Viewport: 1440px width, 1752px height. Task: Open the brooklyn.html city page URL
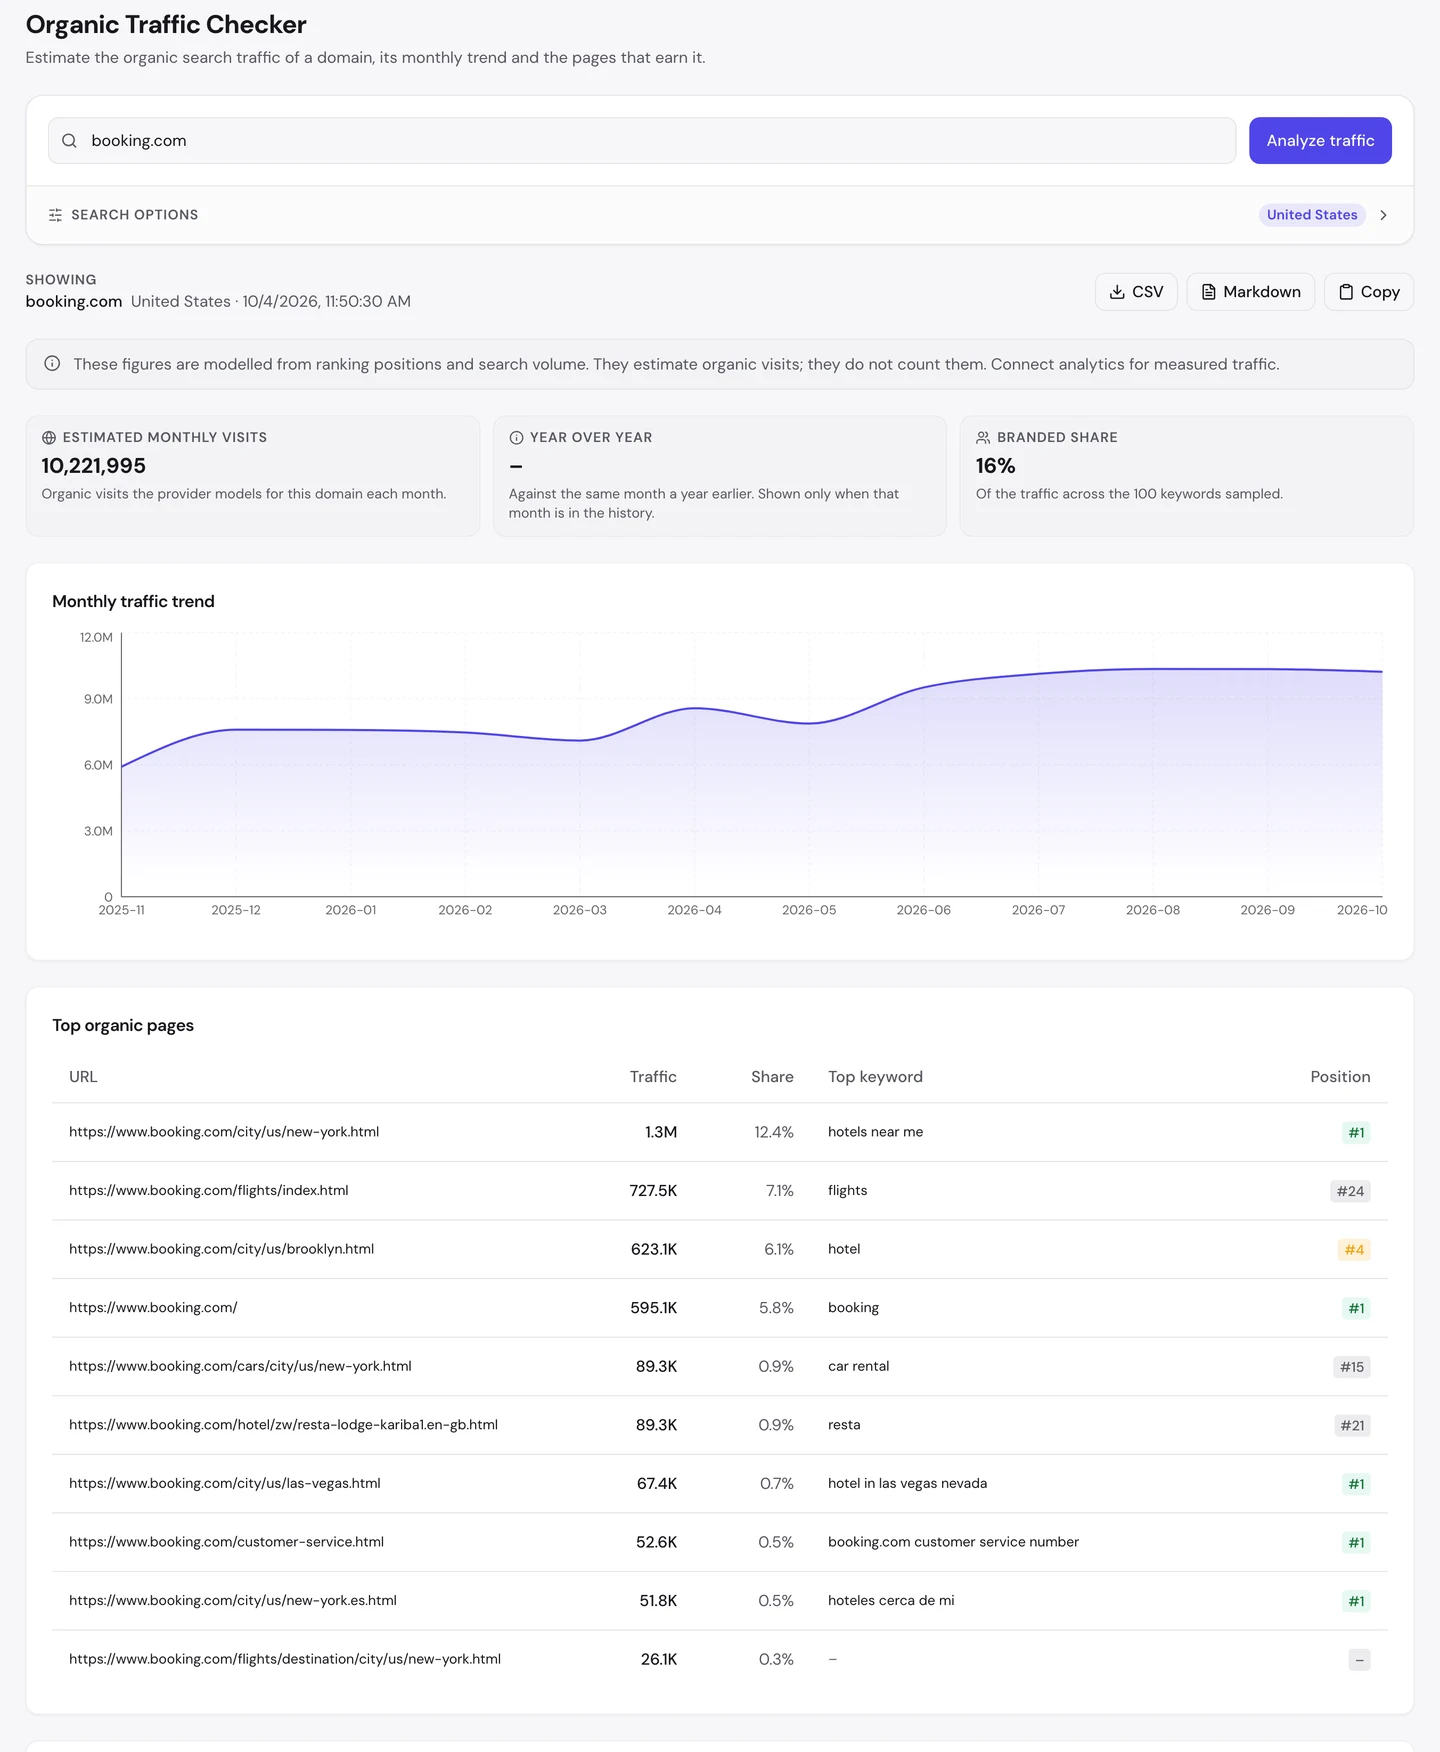[222, 1249]
